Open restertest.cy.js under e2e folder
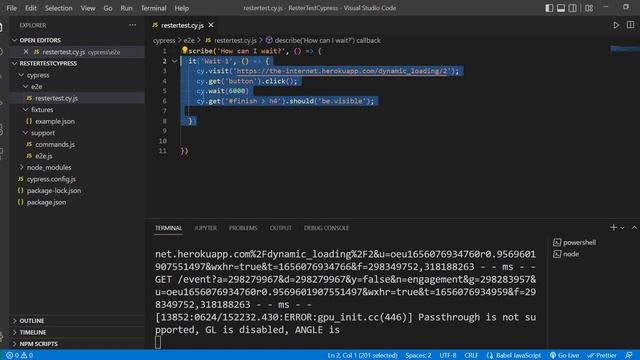The width and height of the screenshot is (640, 360). click(x=56, y=98)
